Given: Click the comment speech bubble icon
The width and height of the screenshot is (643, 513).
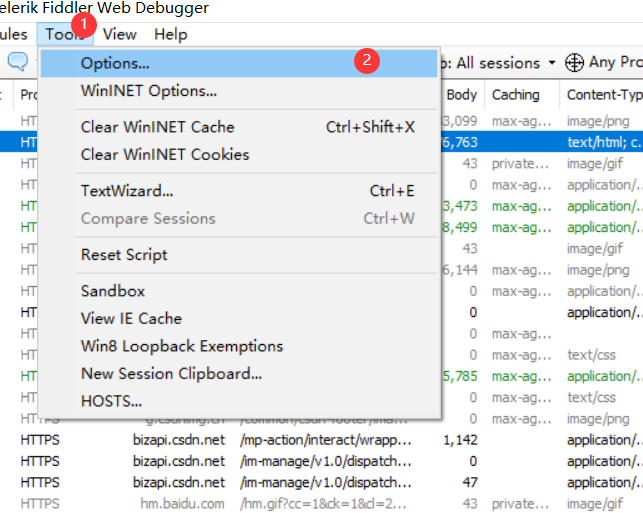Looking at the screenshot, I should (18, 62).
